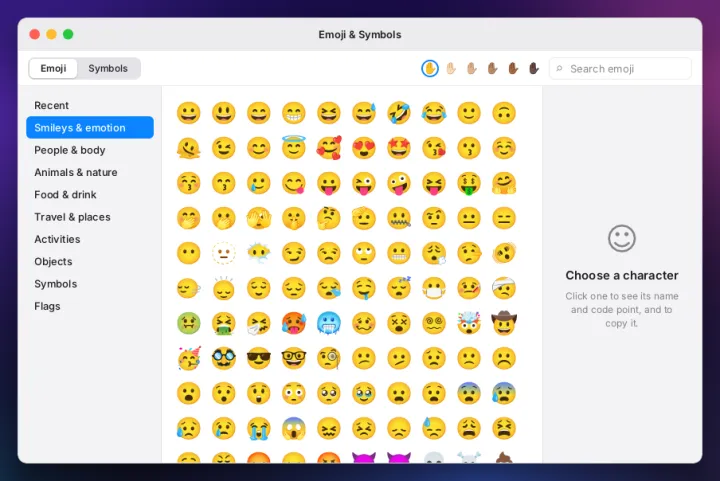720x481 pixels.
Task: Pick the melting face emoji
Action: [x=188, y=148]
